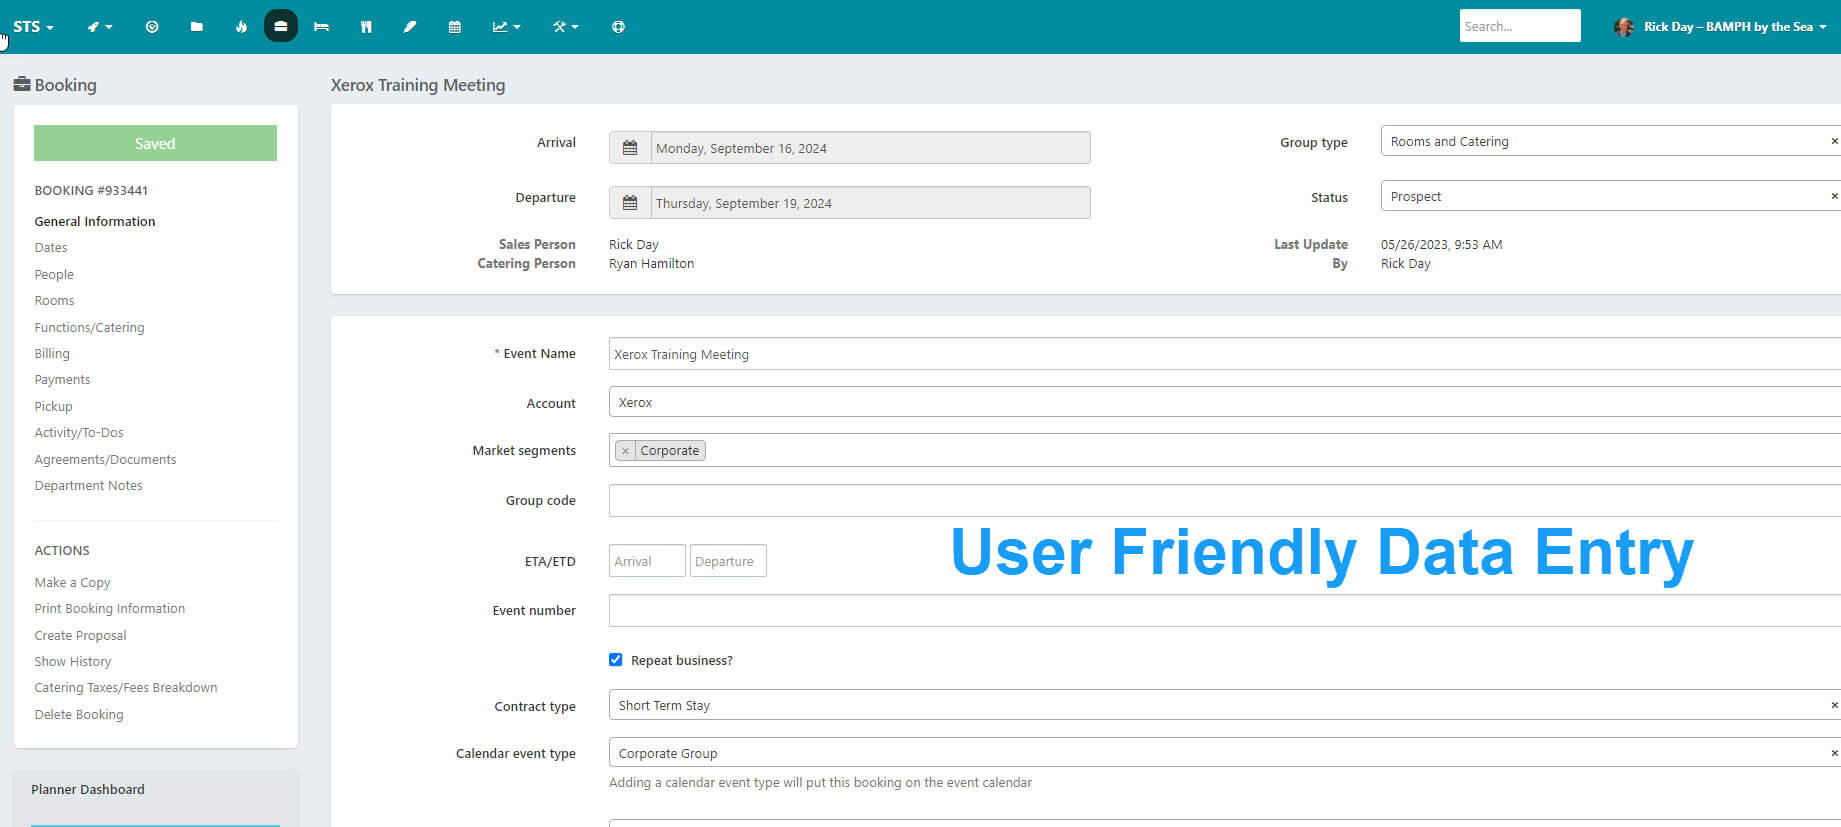1841x827 pixels.
Task: Open the folder icon in top navigation
Action: pos(196,27)
